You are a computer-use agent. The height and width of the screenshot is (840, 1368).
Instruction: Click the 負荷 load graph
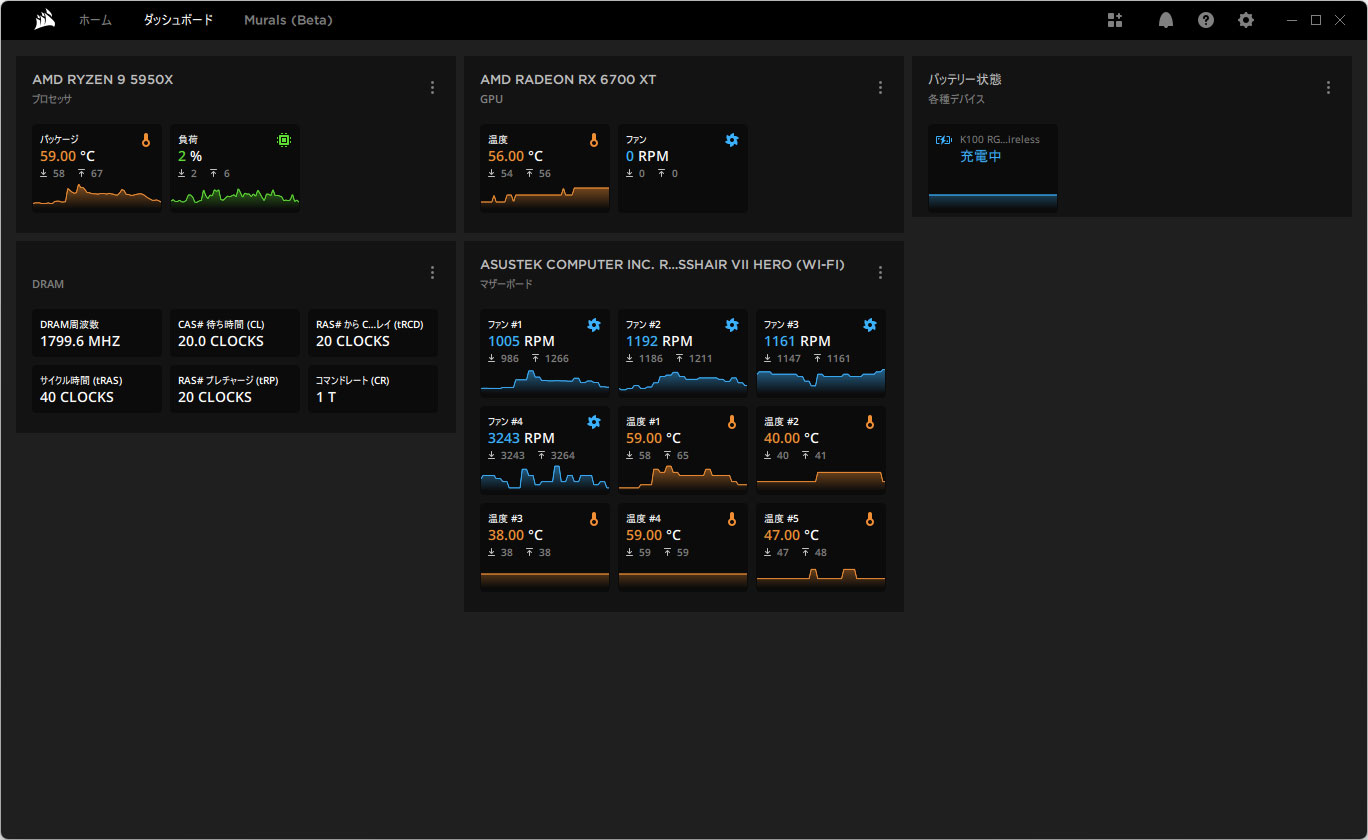234,196
